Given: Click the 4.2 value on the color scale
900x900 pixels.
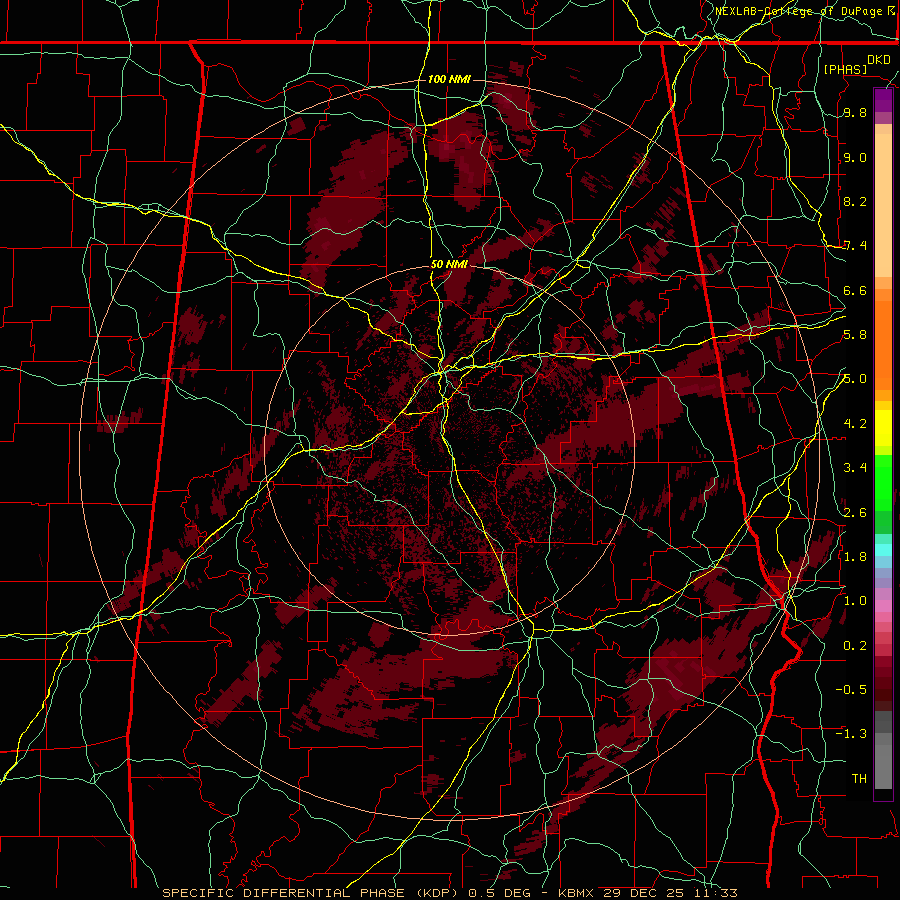Looking at the screenshot, I should coord(855,424).
